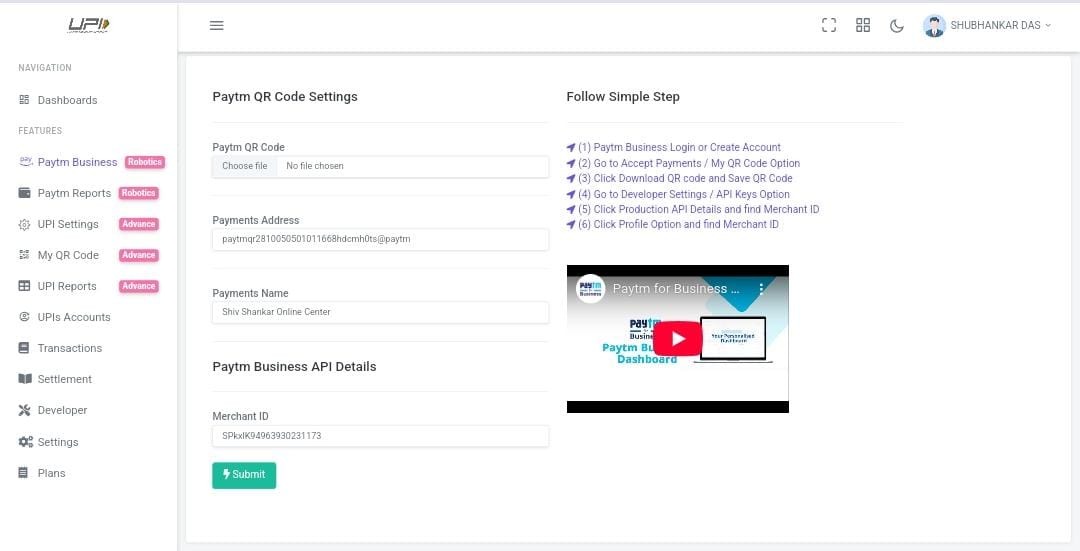Viewport: 1080px width, 551px height.
Task: Click the user avatar picture
Action: pyautogui.click(x=934, y=25)
